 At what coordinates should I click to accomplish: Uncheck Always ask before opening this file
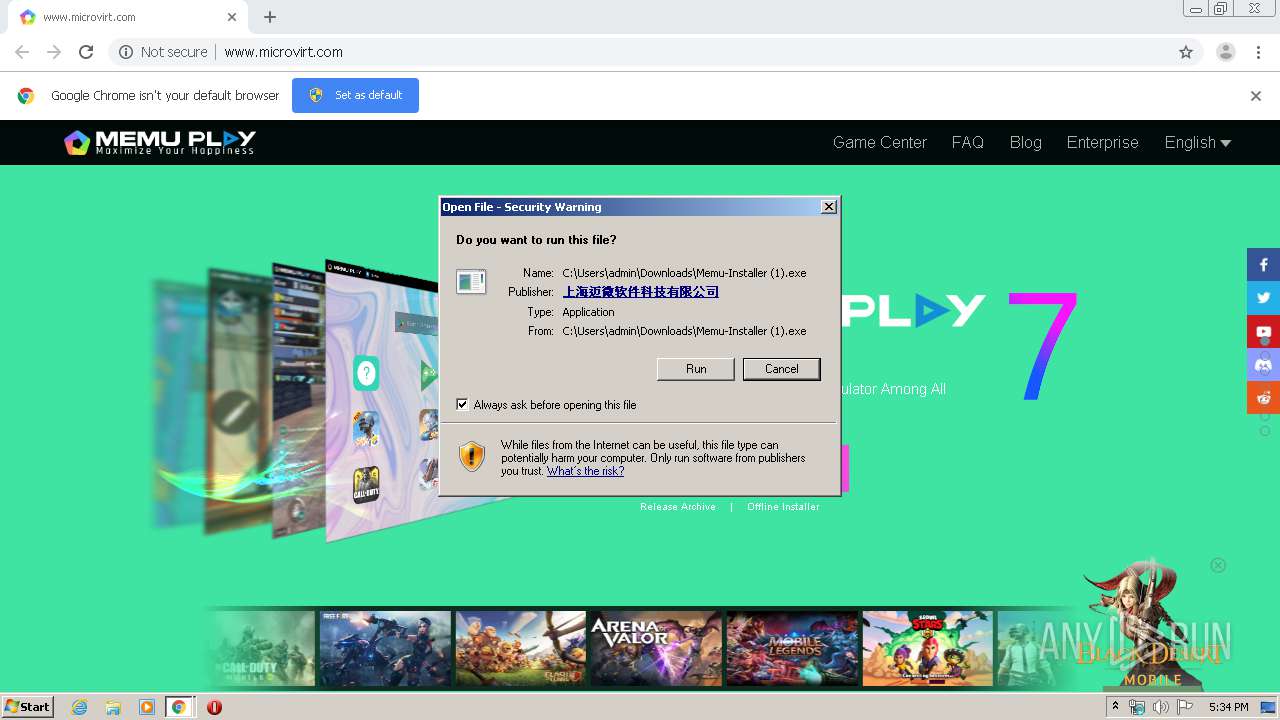pos(462,405)
